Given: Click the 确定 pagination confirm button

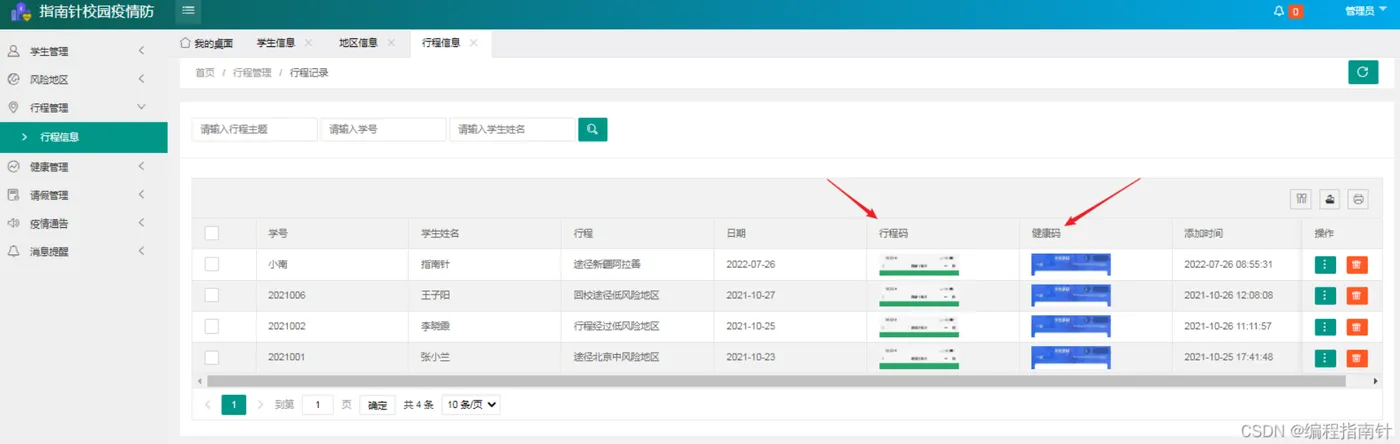Looking at the screenshot, I should pyautogui.click(x=377, y=405).
